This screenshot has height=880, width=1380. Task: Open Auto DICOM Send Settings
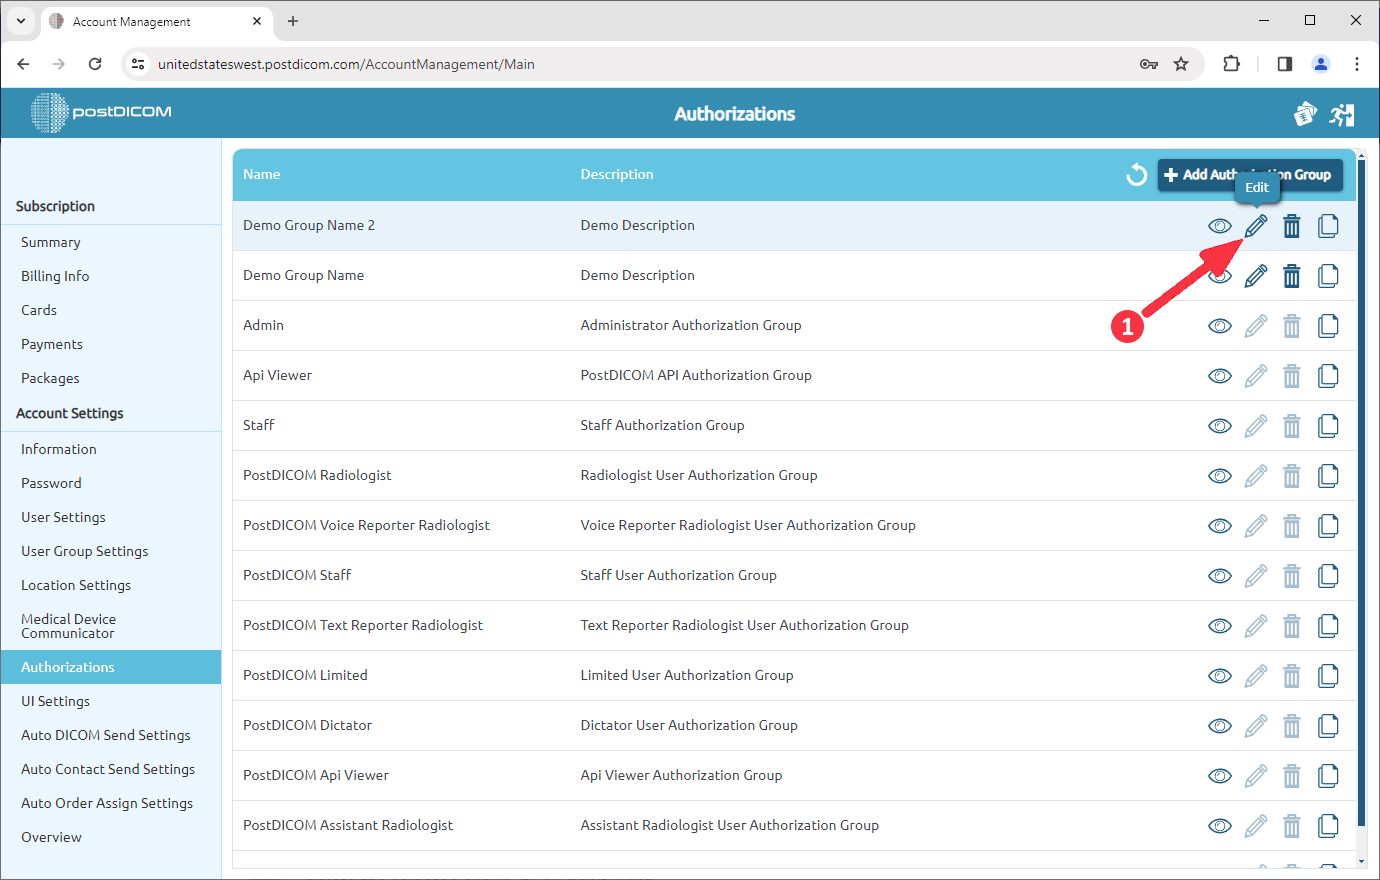[x=105, y=734]
